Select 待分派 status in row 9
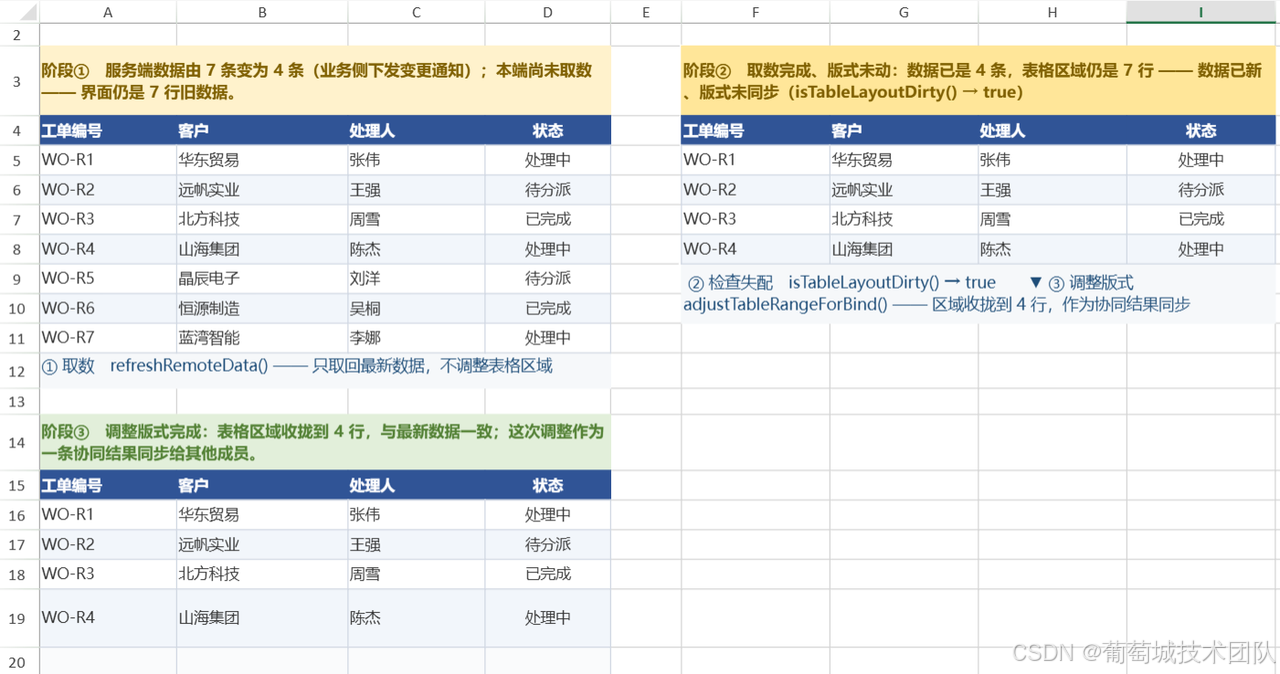This screenshot has width=1280, height=674. pyautogui.click(x=548, y=278)
